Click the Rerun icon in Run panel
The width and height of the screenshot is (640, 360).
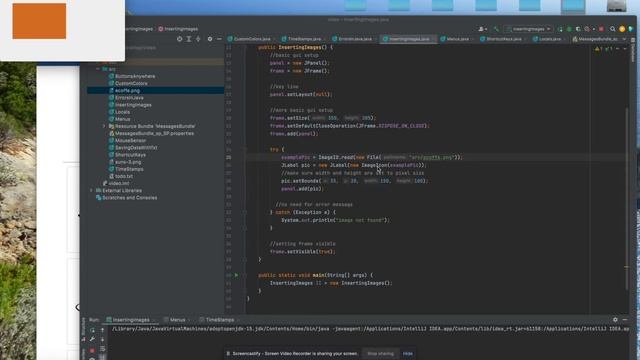click(x=92, y=330)
